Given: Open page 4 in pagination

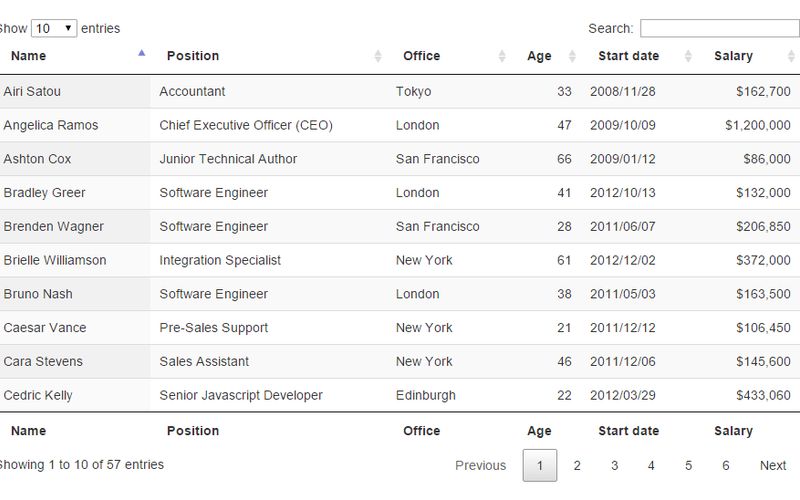Looking at the screenshot, I should (x=651, y=465).
